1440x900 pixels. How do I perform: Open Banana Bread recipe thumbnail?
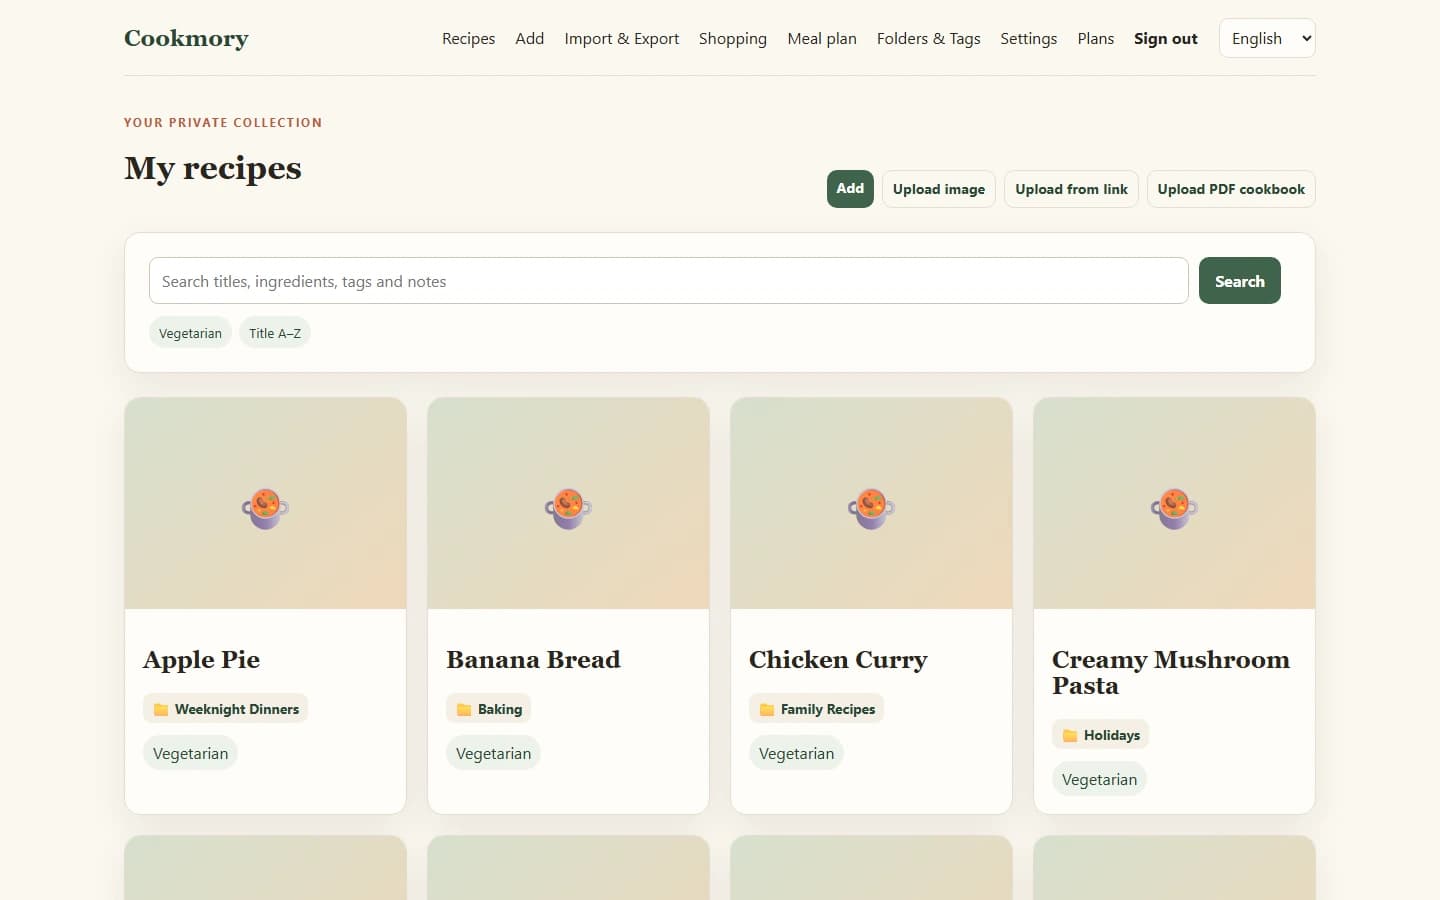click(568, 503)
